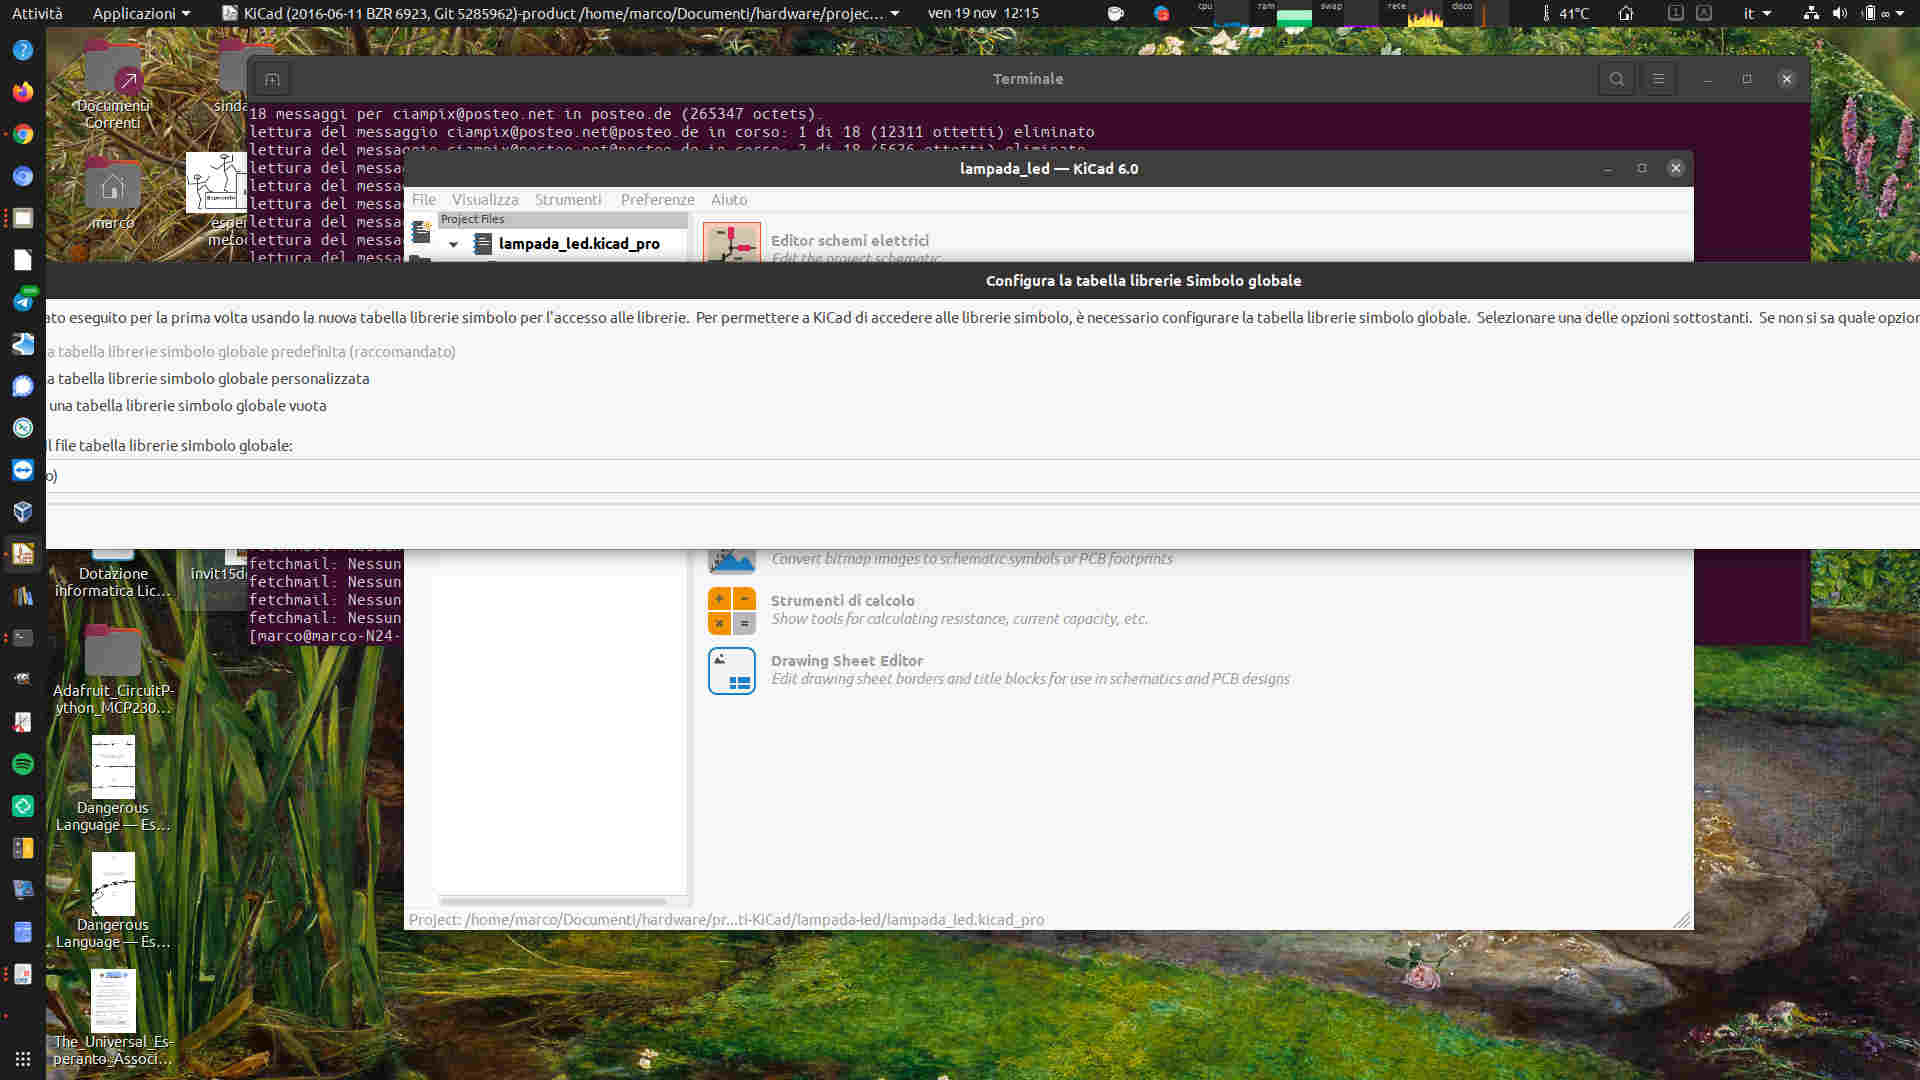This screenshot has width=1920, height=1080.
Task: Click the Attività button
Action: (37, 13)
